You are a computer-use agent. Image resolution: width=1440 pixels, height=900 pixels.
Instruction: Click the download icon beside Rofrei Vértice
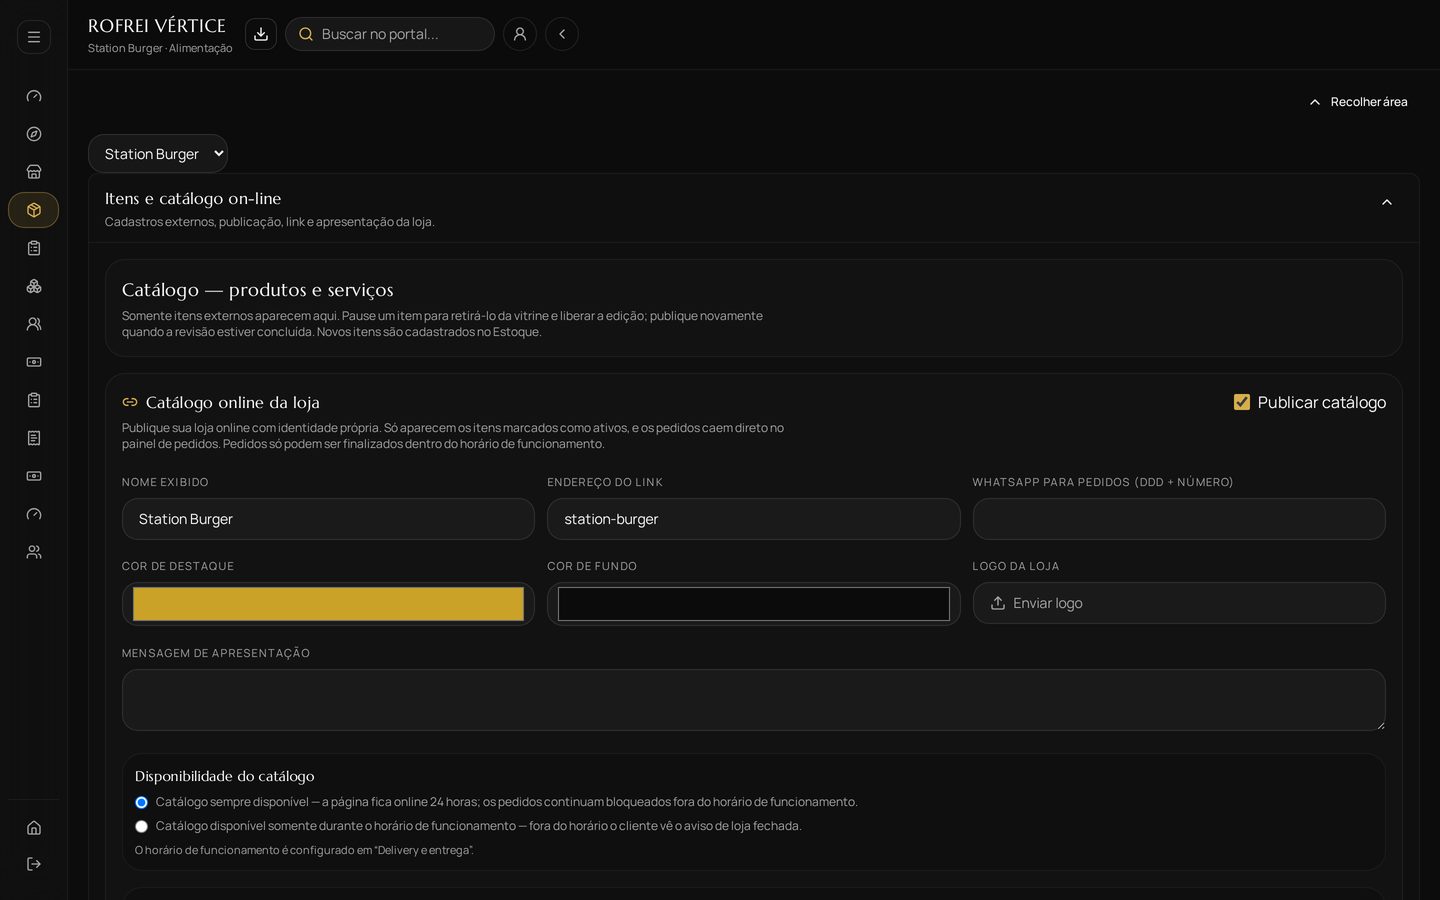pyautogui.click(x=261, y=34)
